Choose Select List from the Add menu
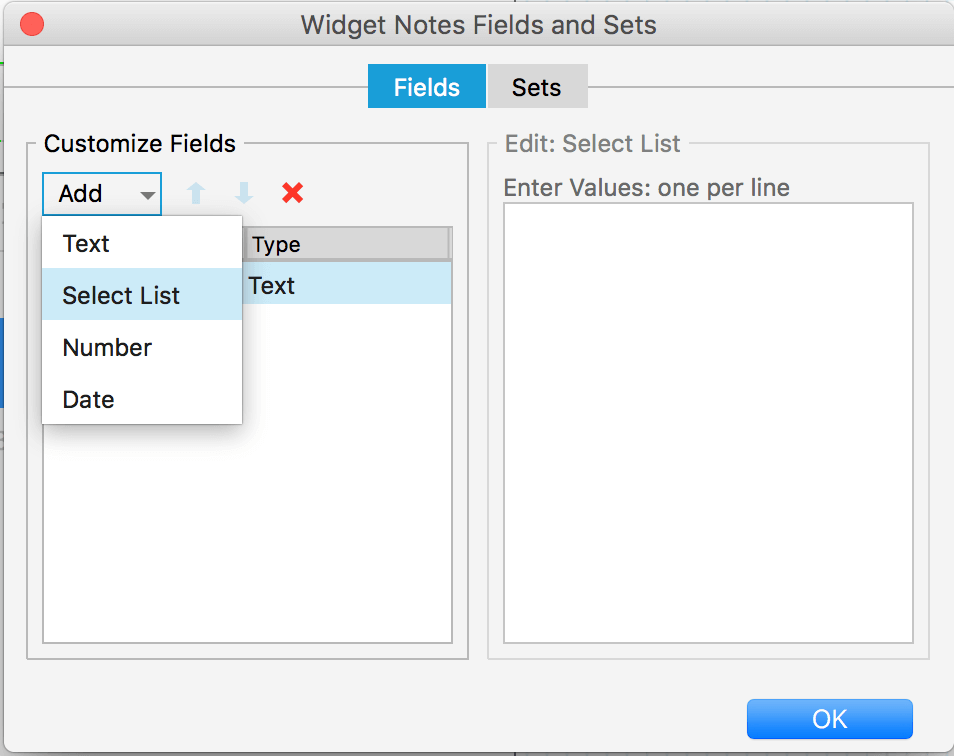Screen dimensions: 954x756 (x=142, y=295)
